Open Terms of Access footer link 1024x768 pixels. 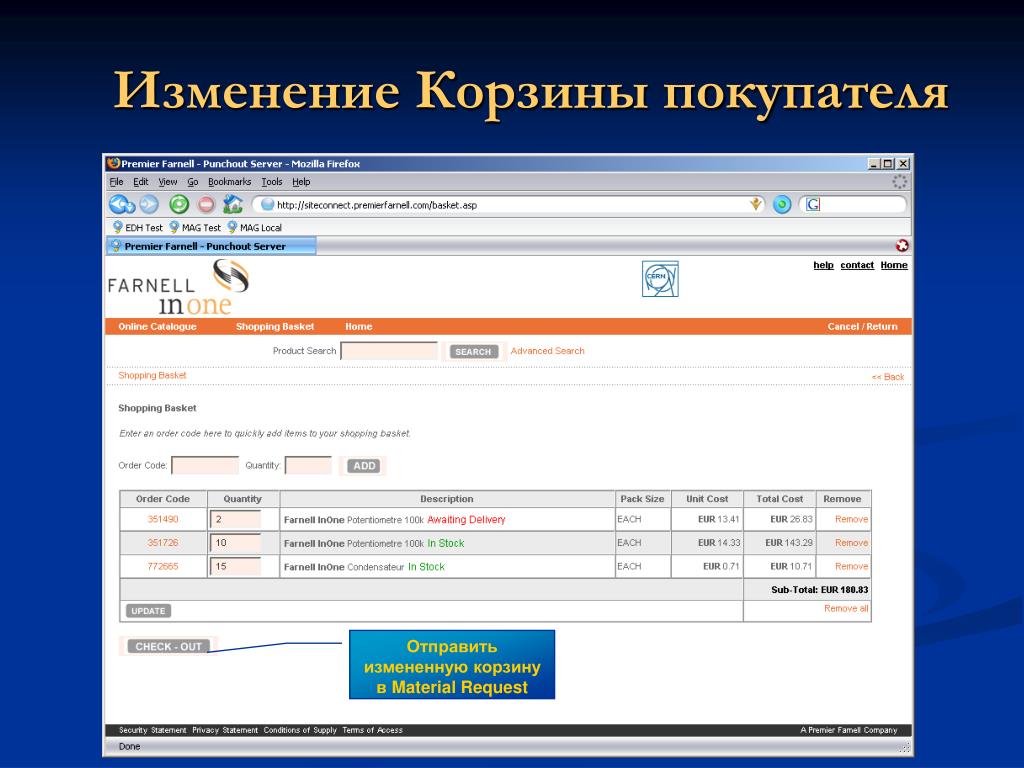[x=372, y=730]
